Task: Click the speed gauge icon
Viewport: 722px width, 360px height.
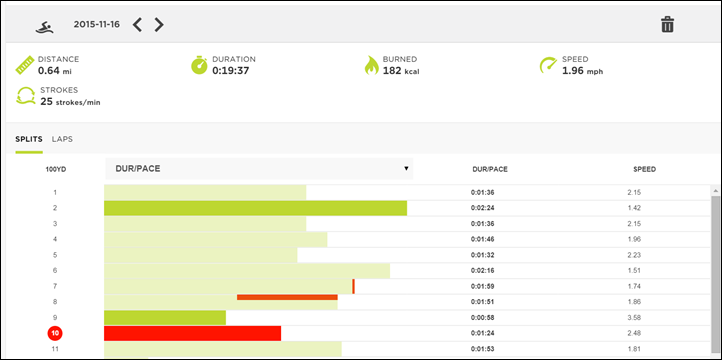Action: pyautogui.click(x=548, y=65)
